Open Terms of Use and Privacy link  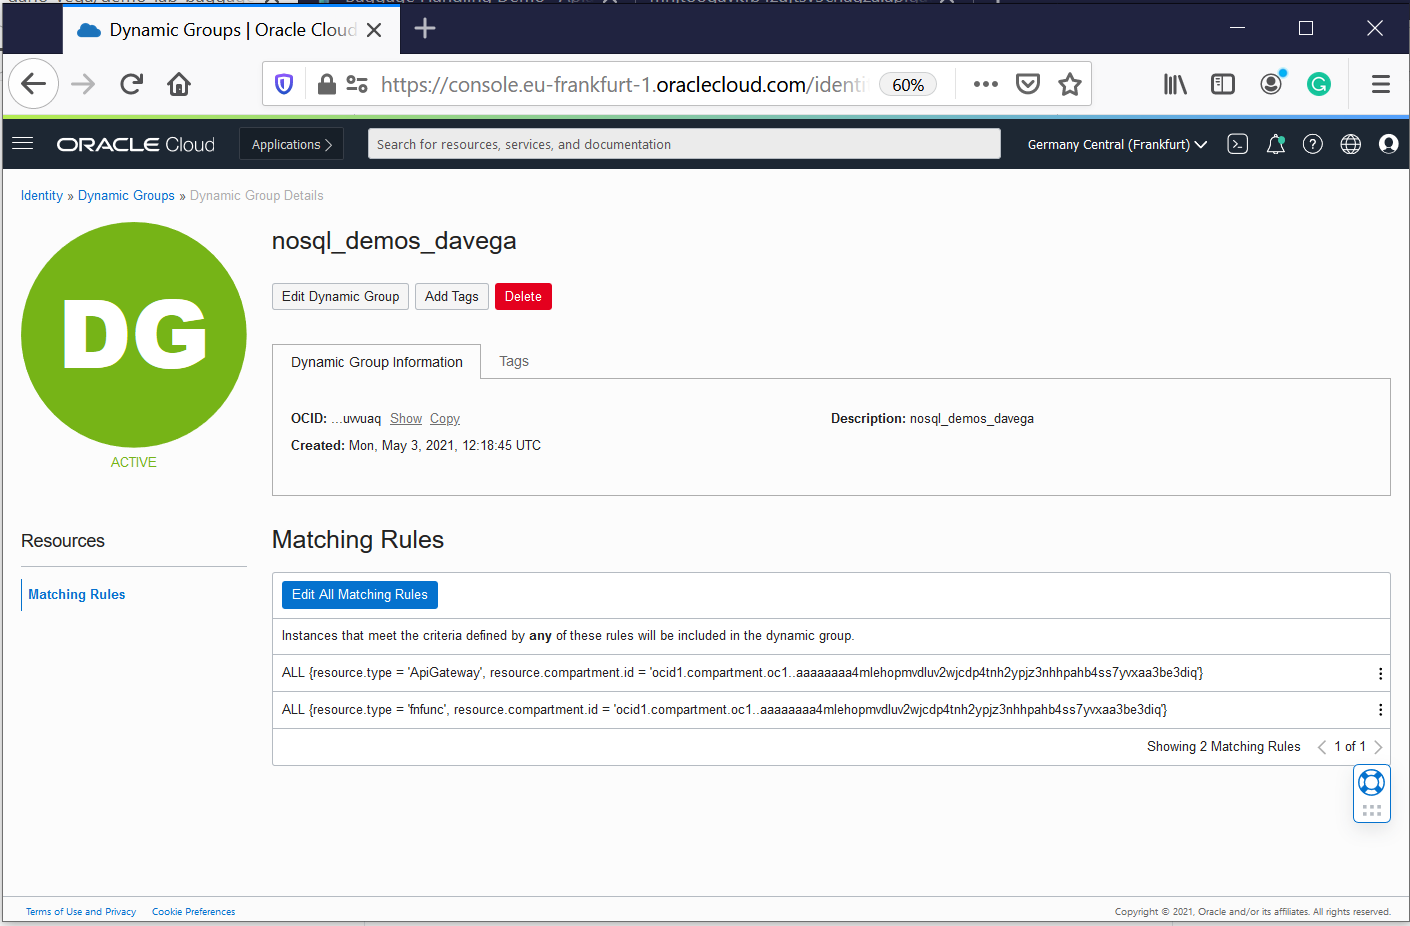coord(81,911)
